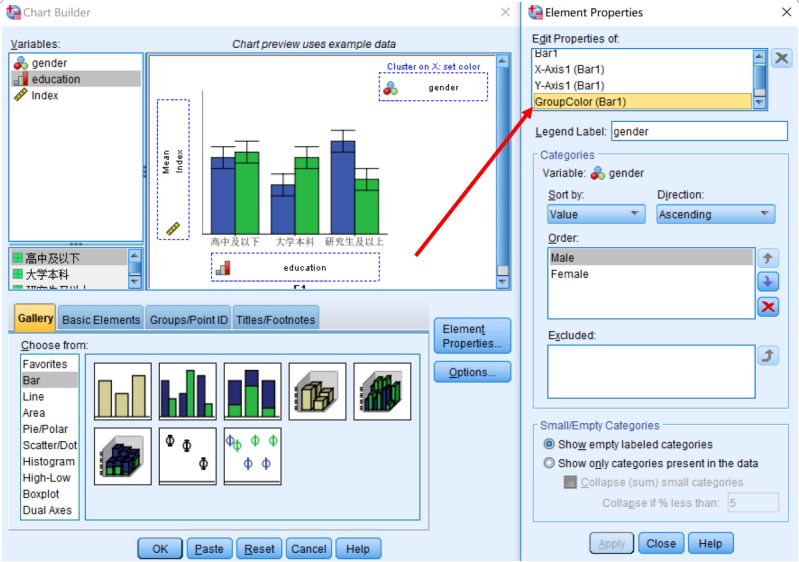Select the clustered 3-D bar icon
This screenshot has height=562, width=799.
[x=382, y=391]
